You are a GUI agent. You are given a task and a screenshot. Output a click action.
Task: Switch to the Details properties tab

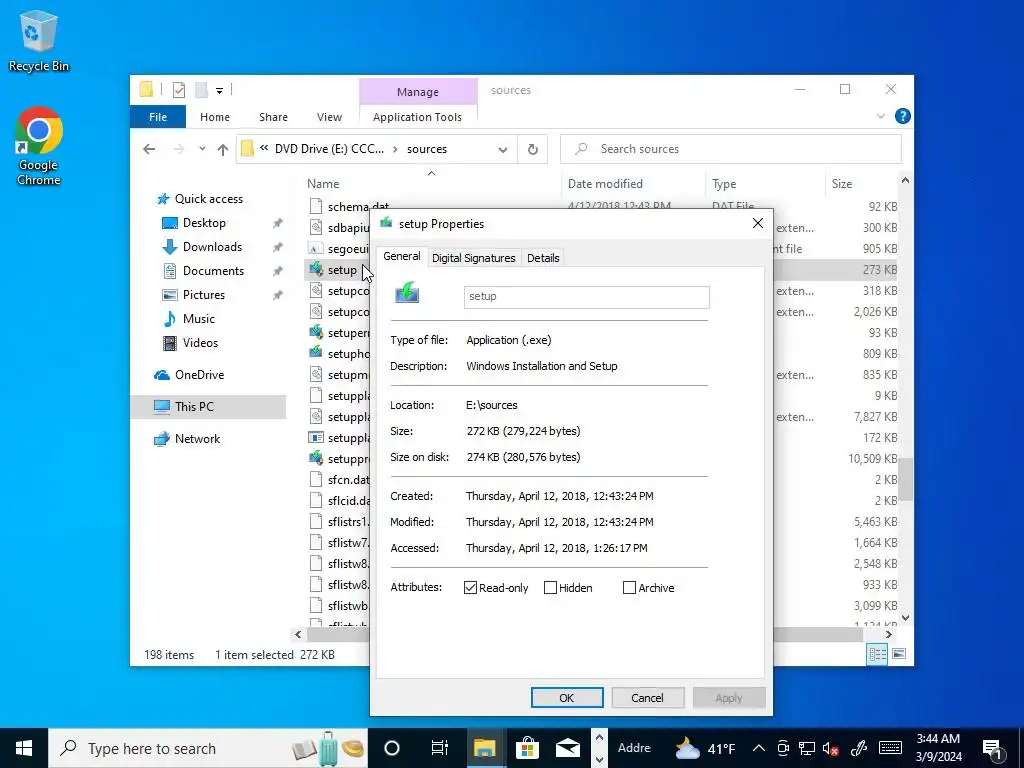[x=543, y=258]
